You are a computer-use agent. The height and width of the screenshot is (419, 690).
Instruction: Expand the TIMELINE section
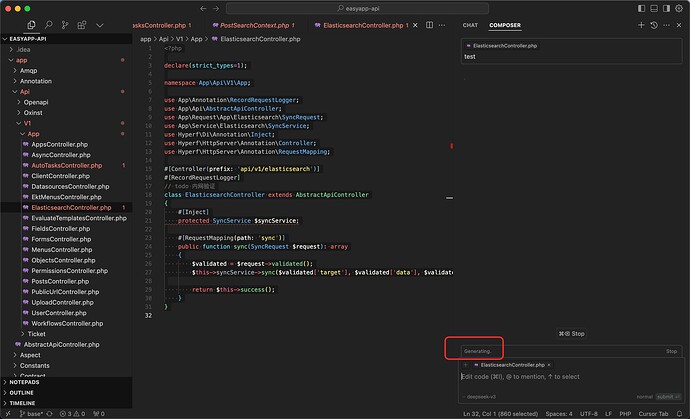(66, 403)
